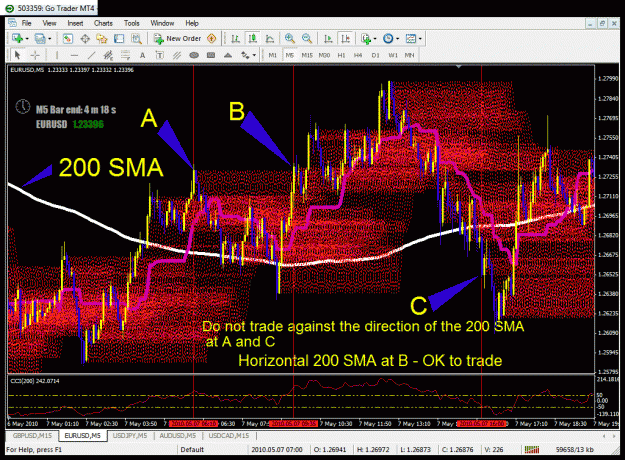The image size is (625, 460).
Task: Switch chart to Candlesticks style
Action: pyautogui.click(x=252, y=38)
